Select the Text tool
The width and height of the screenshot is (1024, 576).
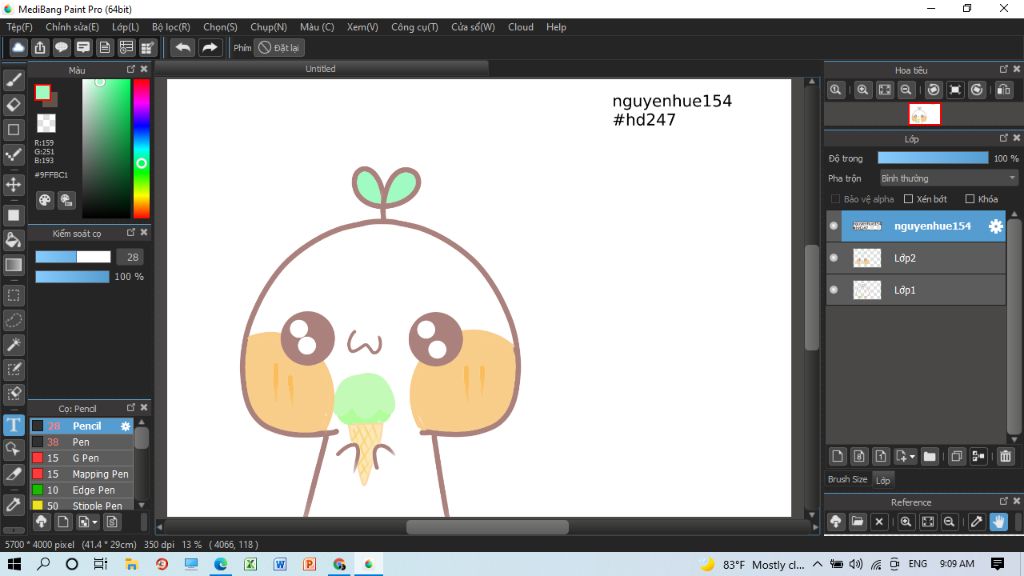14,425
